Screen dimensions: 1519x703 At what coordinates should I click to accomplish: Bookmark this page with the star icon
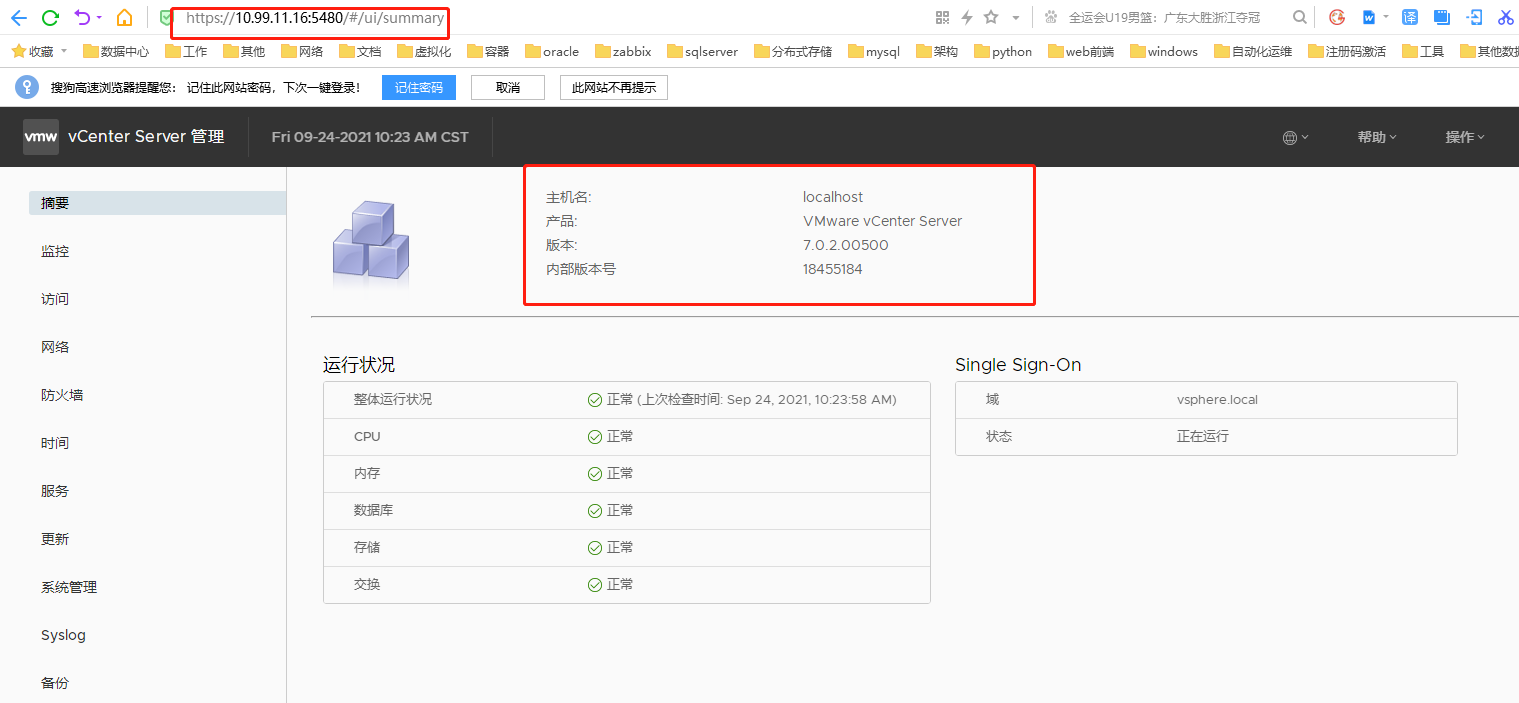coord(991,17)
